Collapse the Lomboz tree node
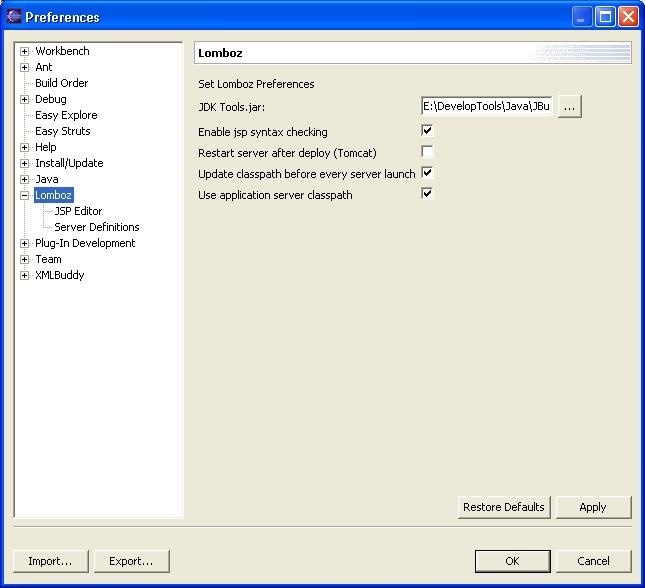 24,195
